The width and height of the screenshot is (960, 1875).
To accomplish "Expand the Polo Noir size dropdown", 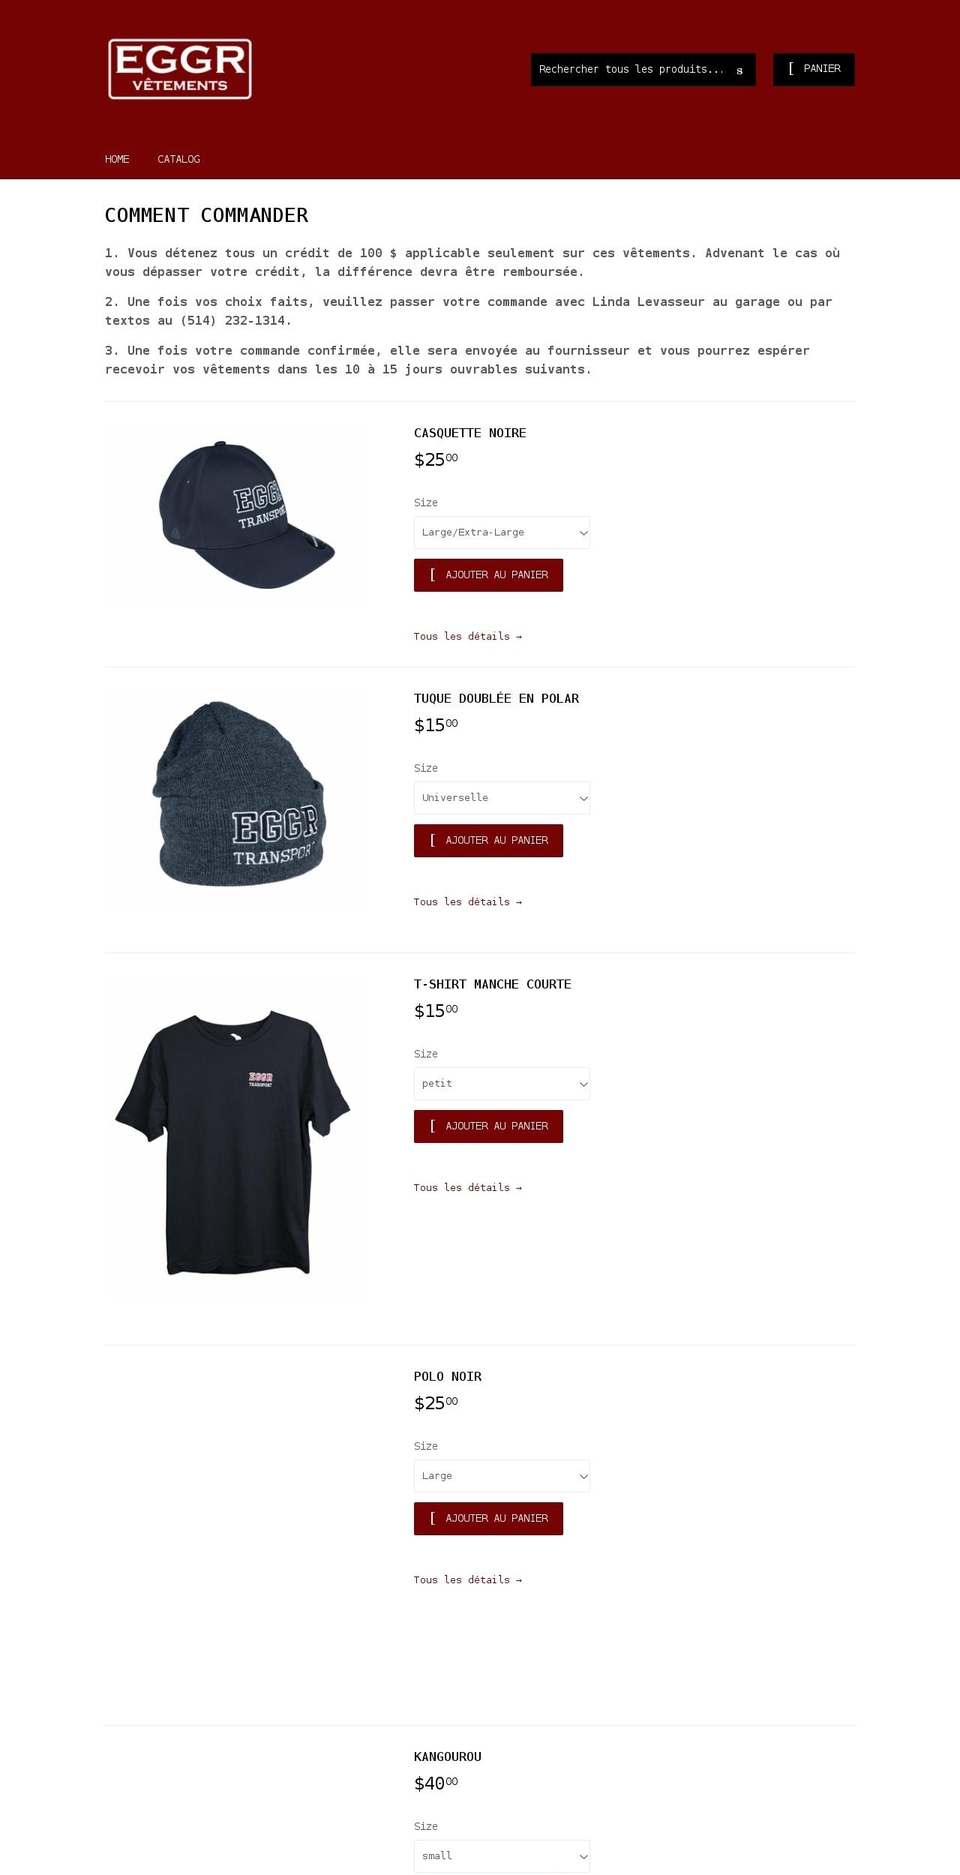I will (502, 1476).
